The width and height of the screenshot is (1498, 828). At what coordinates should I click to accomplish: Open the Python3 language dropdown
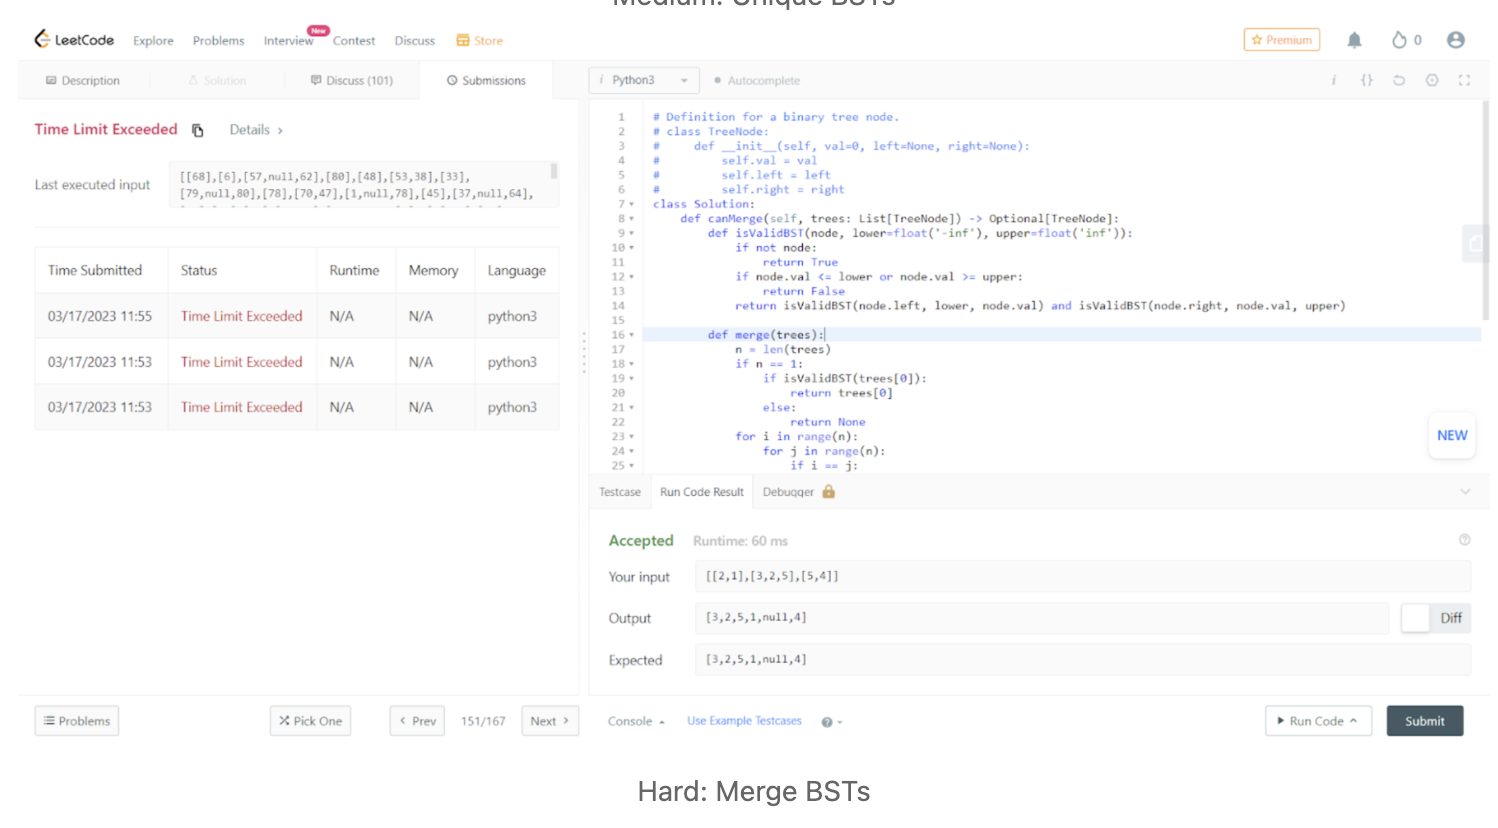point(643,80)
